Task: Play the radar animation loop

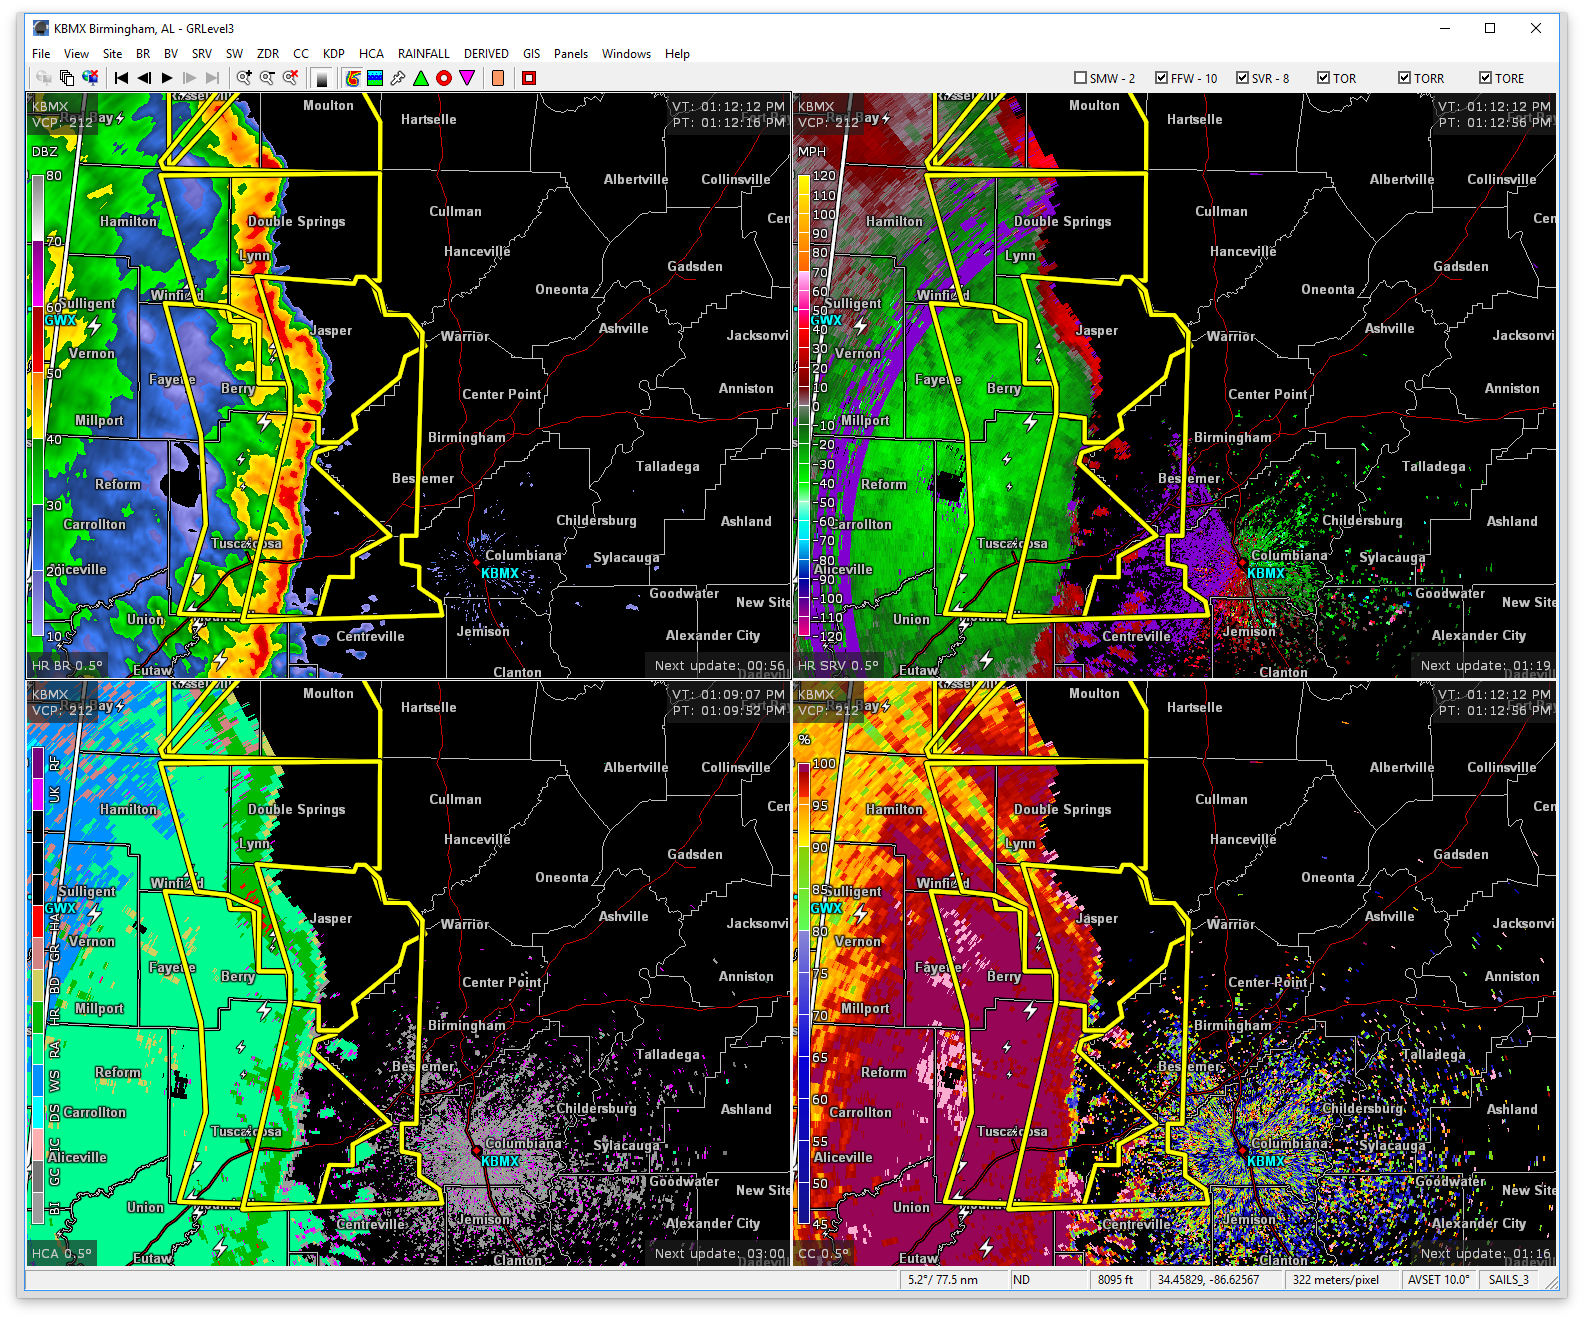Action: click(x=167, y=78)
